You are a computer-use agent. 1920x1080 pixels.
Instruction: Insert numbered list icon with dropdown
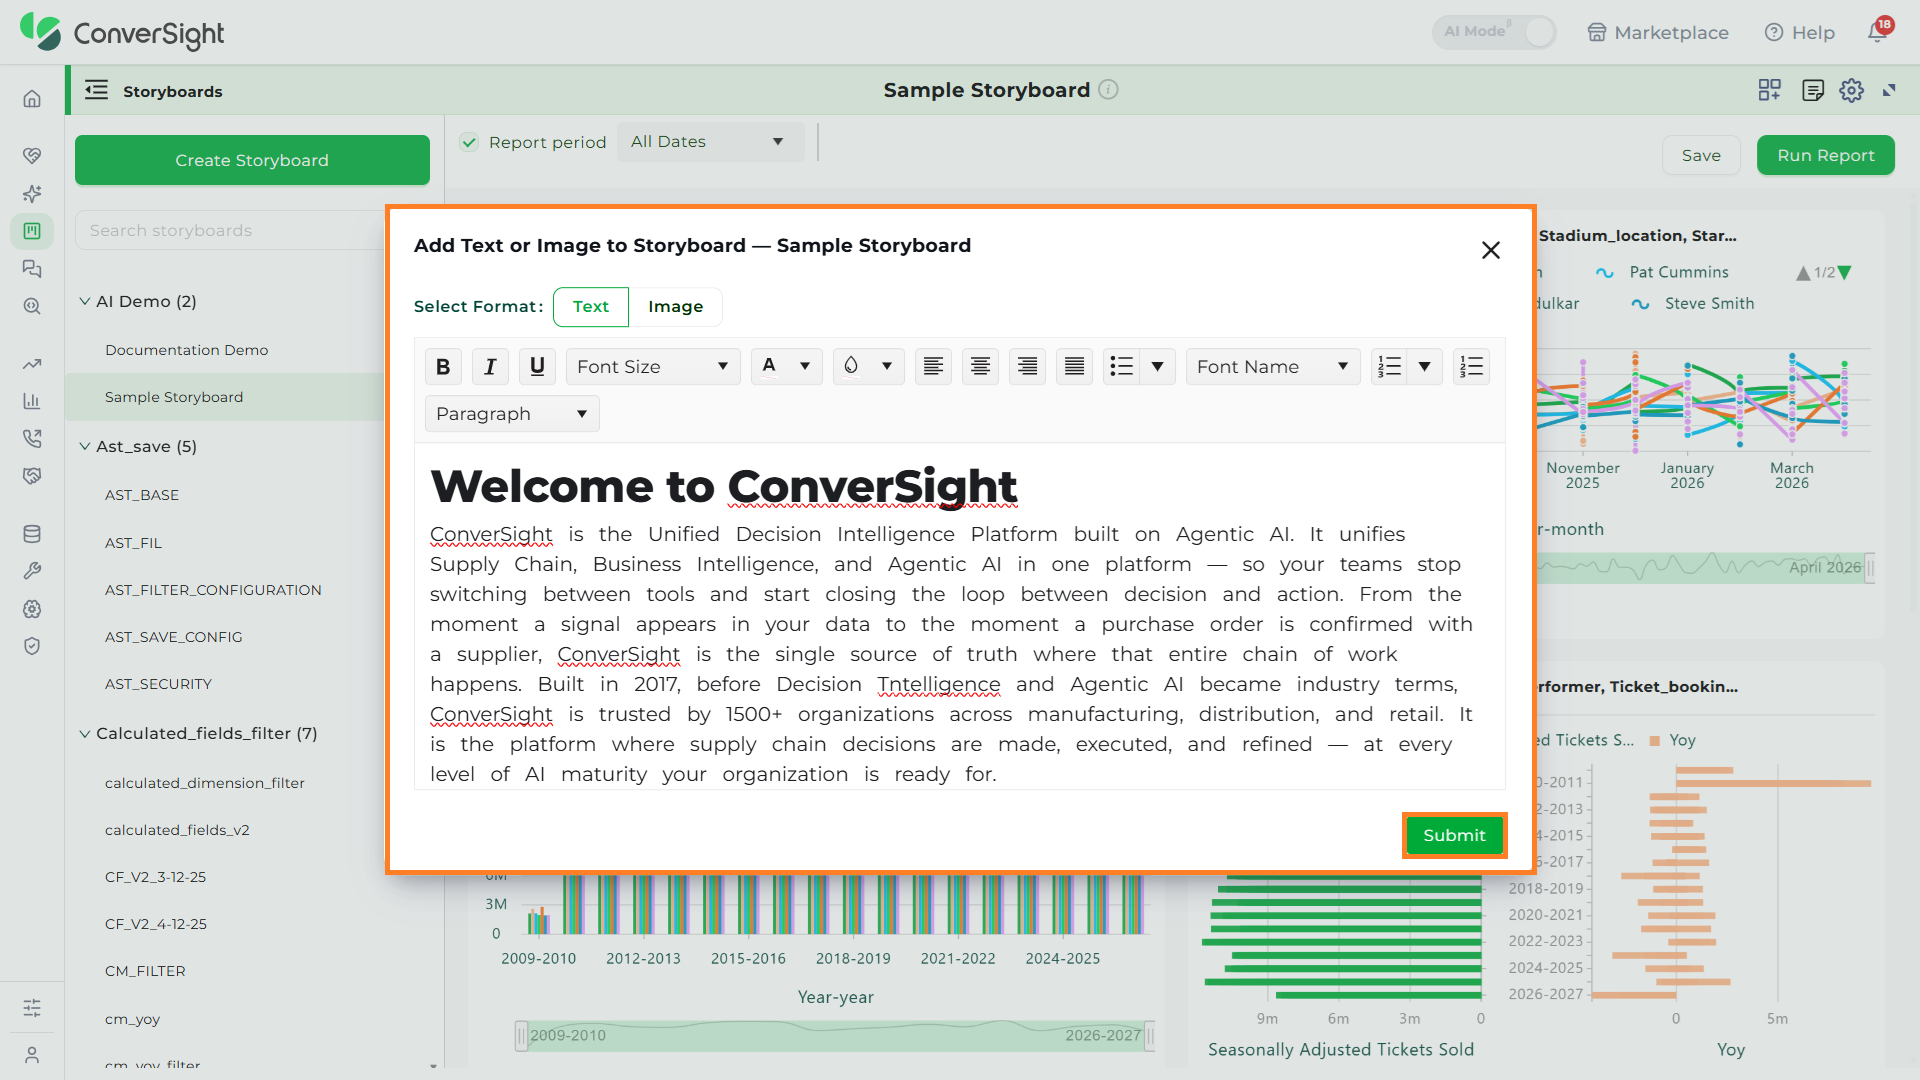click(1389, 367)
